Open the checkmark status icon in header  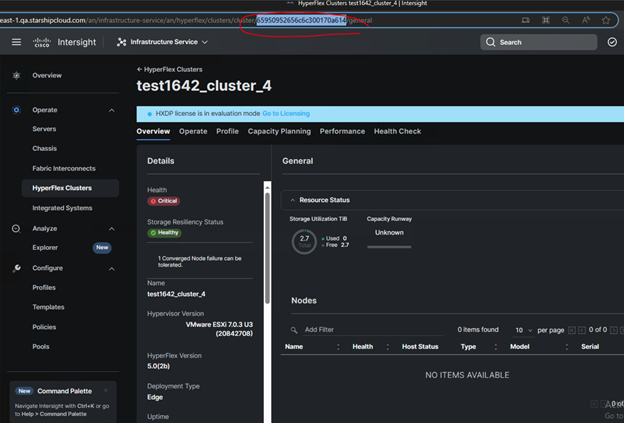[x=612, y=42]
